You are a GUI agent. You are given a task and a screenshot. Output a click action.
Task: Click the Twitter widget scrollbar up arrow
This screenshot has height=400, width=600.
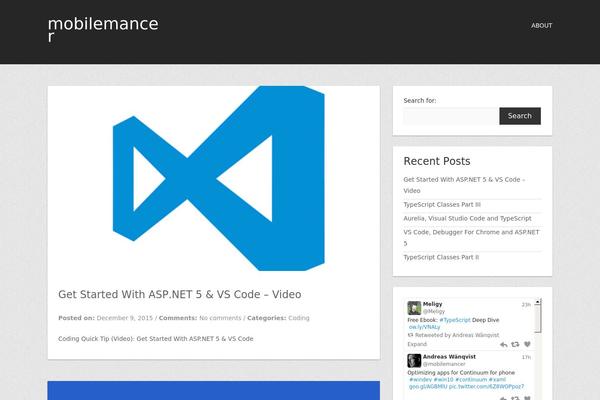[x=538, y=302]
